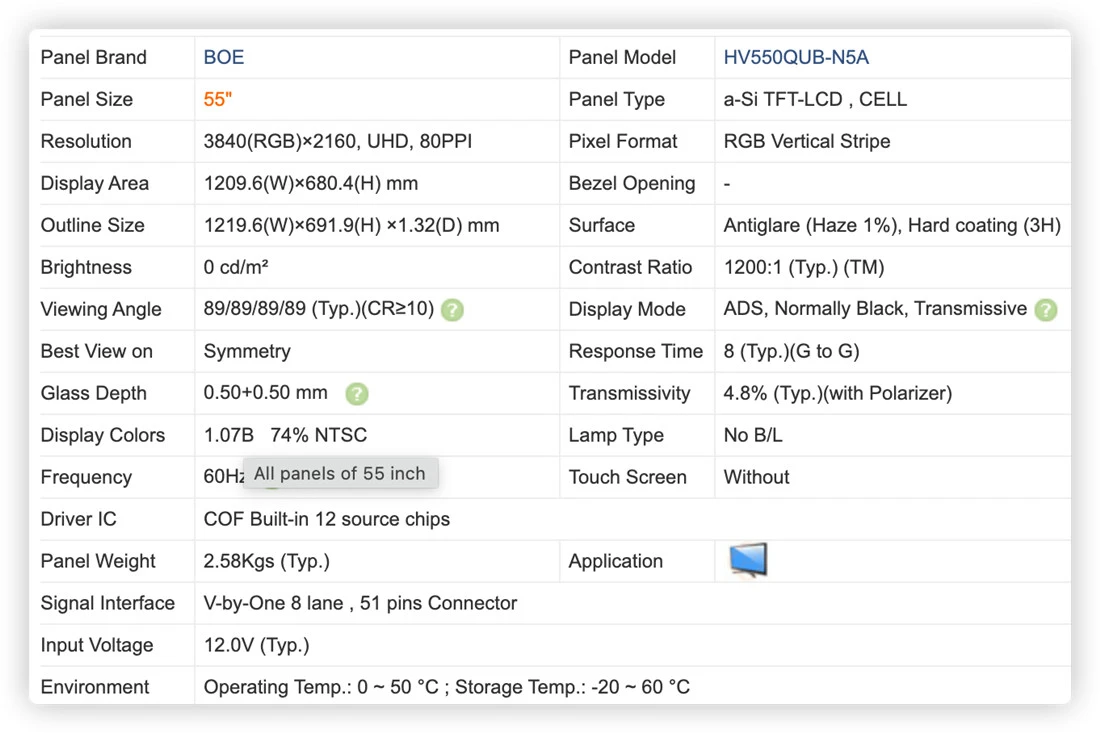The width and height of the screenshot is (1100, 733).
Task: Open the HV550QUB-N5A panel model link
Action: [796, 57]
